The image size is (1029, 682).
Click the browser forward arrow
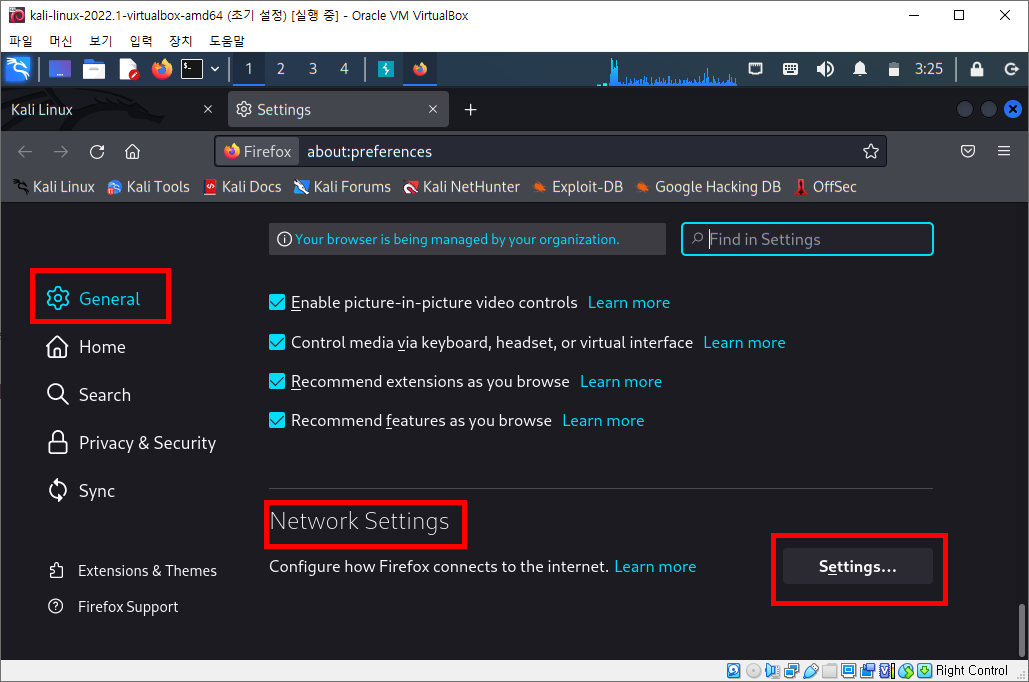[x=61, y=152]
